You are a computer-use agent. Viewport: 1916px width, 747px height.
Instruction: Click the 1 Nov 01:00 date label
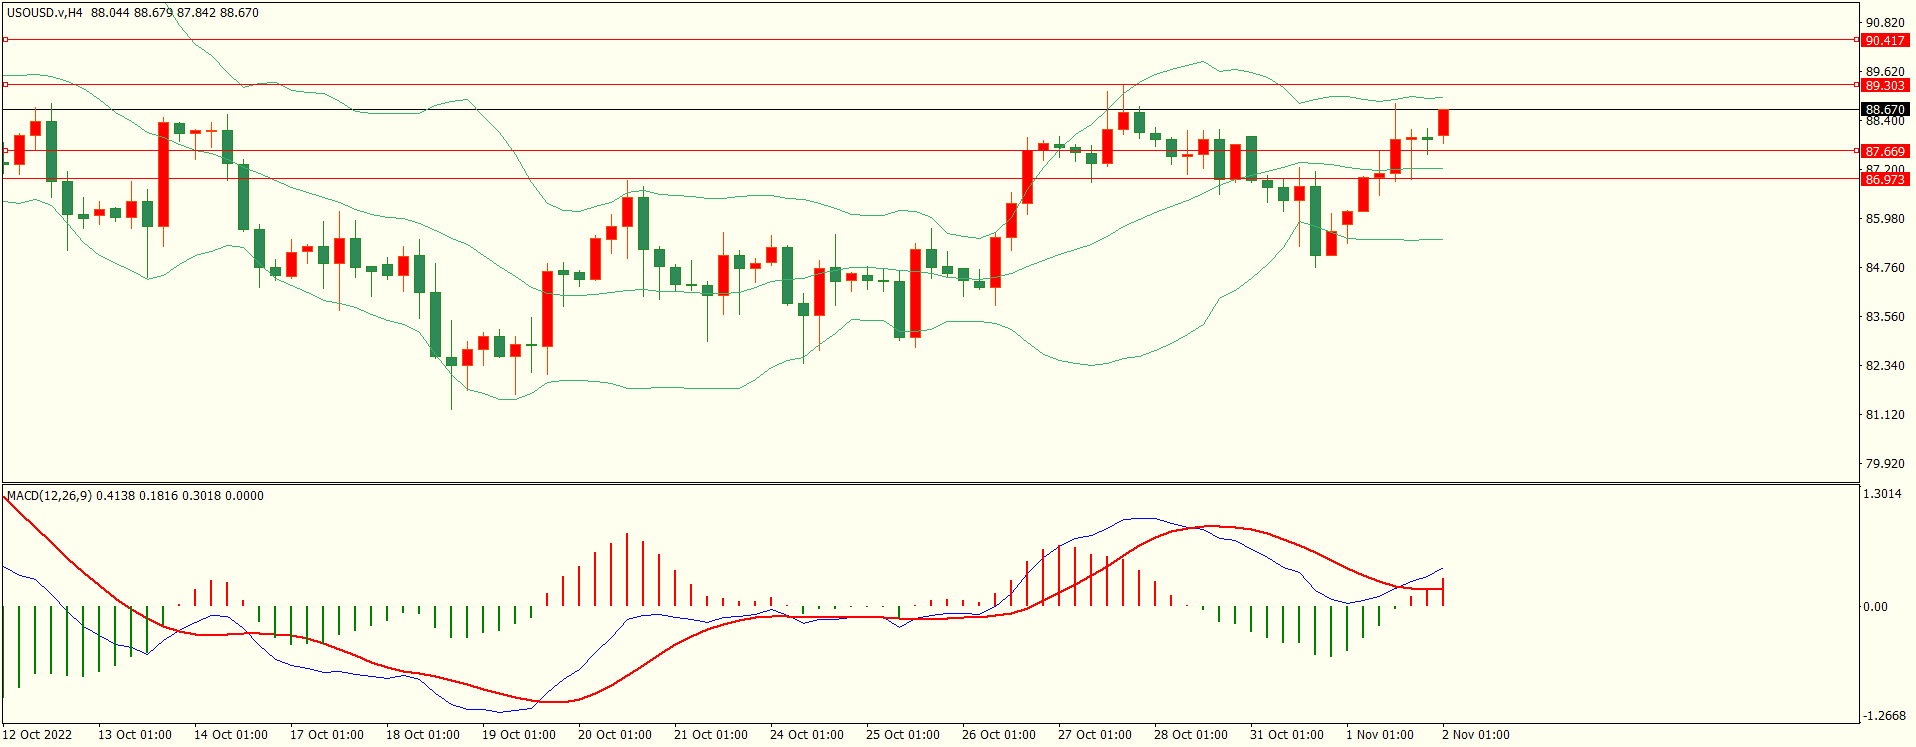[x=1380, y=735]
